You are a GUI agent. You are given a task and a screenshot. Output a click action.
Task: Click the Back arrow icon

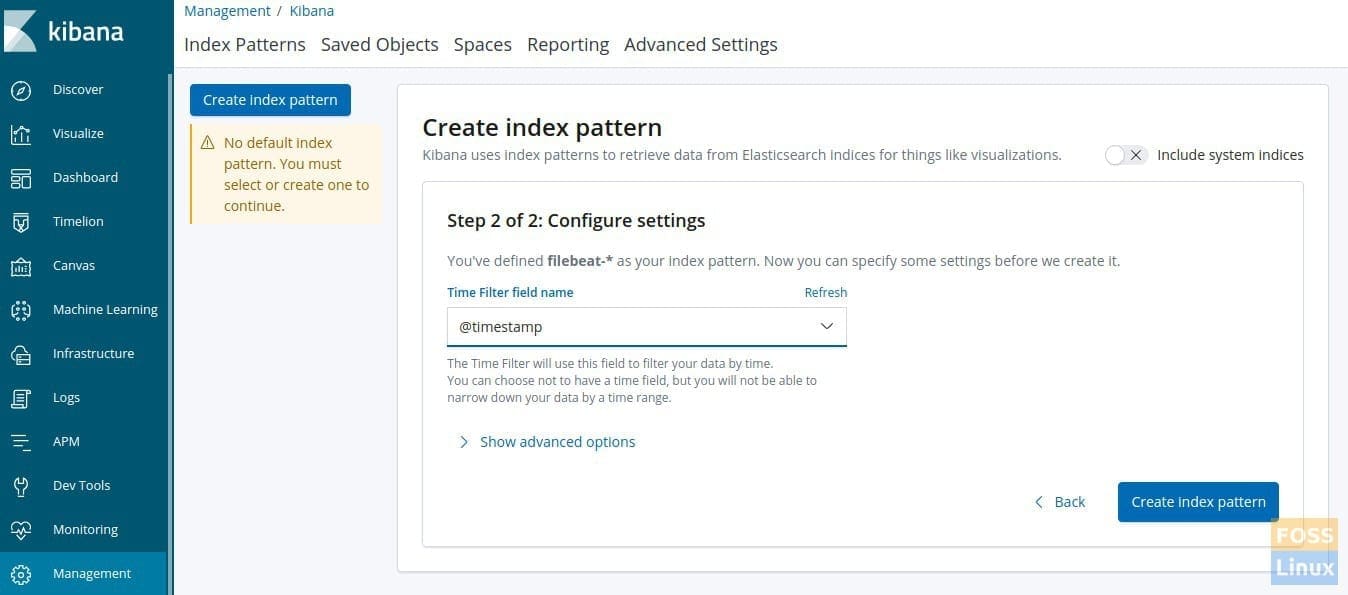[1039, 502]
